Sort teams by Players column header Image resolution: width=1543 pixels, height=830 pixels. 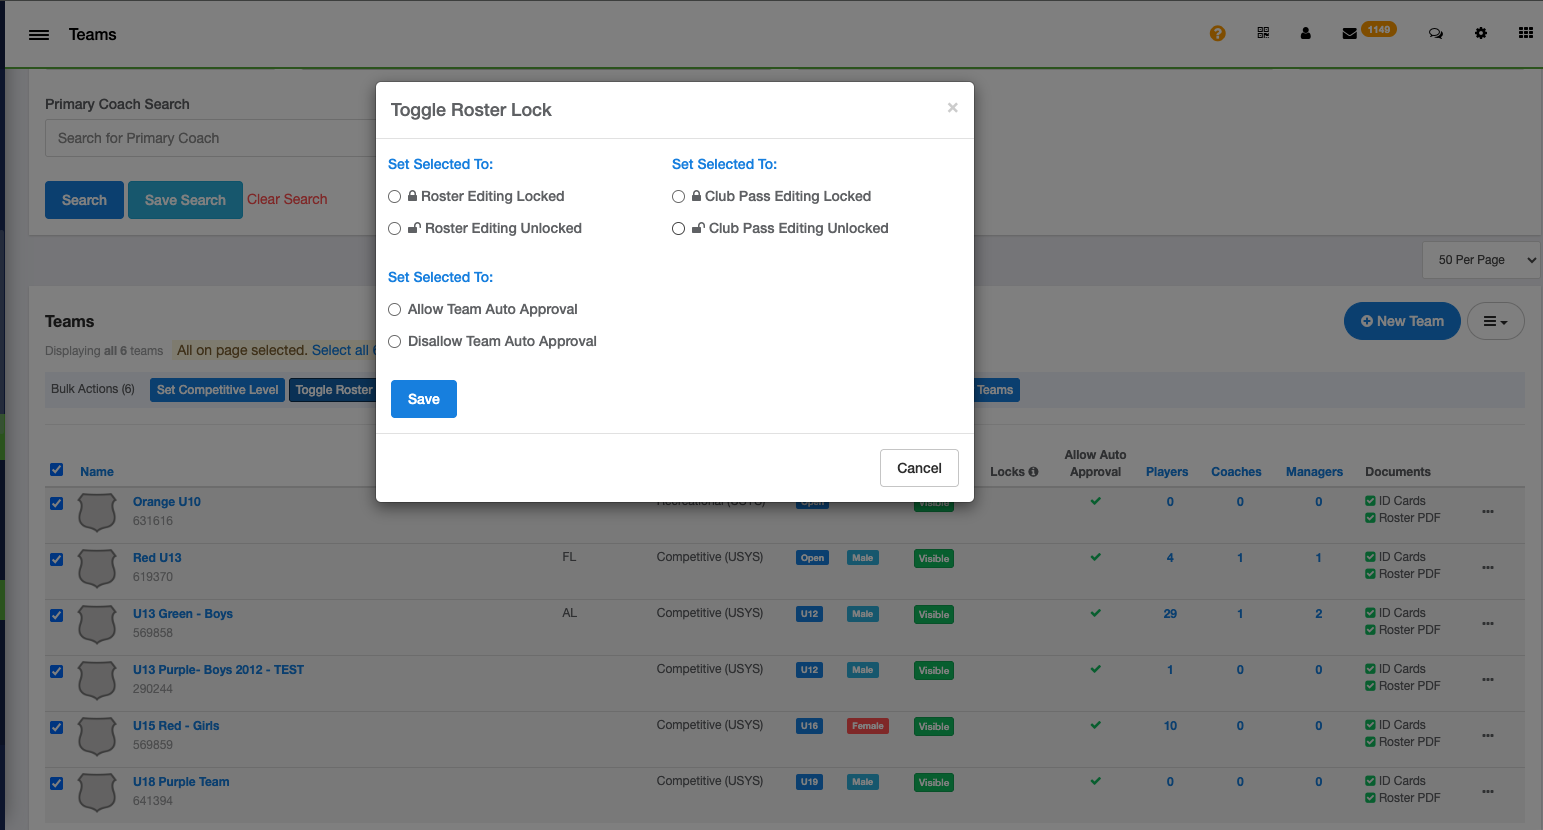[1166, 472]
